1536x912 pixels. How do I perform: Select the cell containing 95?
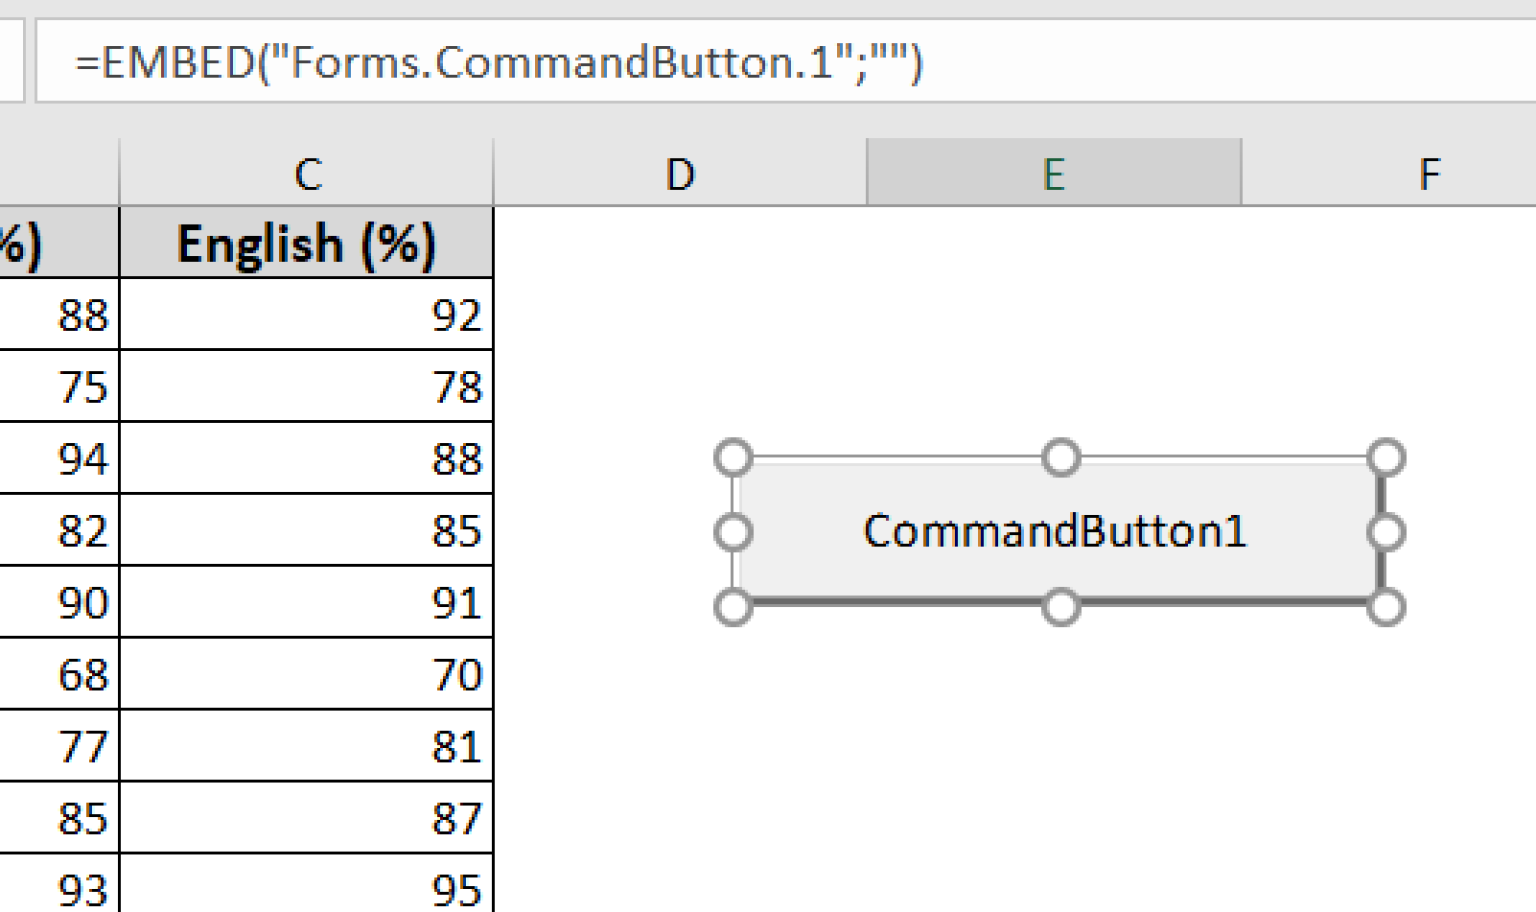click(306, 886)
